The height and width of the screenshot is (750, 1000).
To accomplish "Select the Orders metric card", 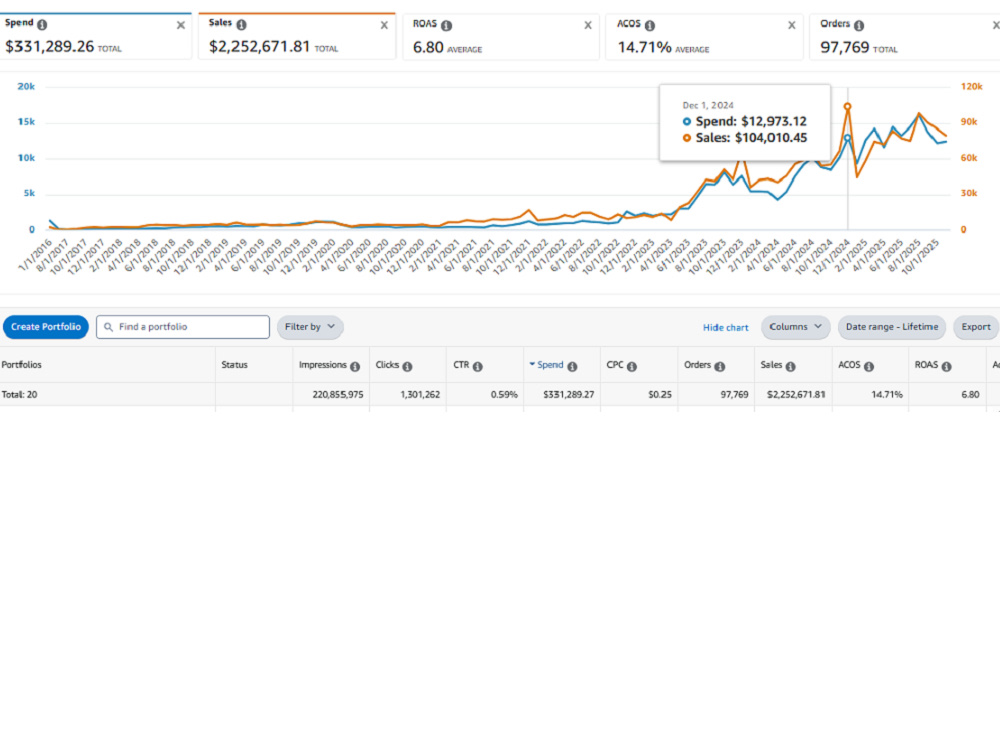I will pyautogui.click(x=904, y=37).
